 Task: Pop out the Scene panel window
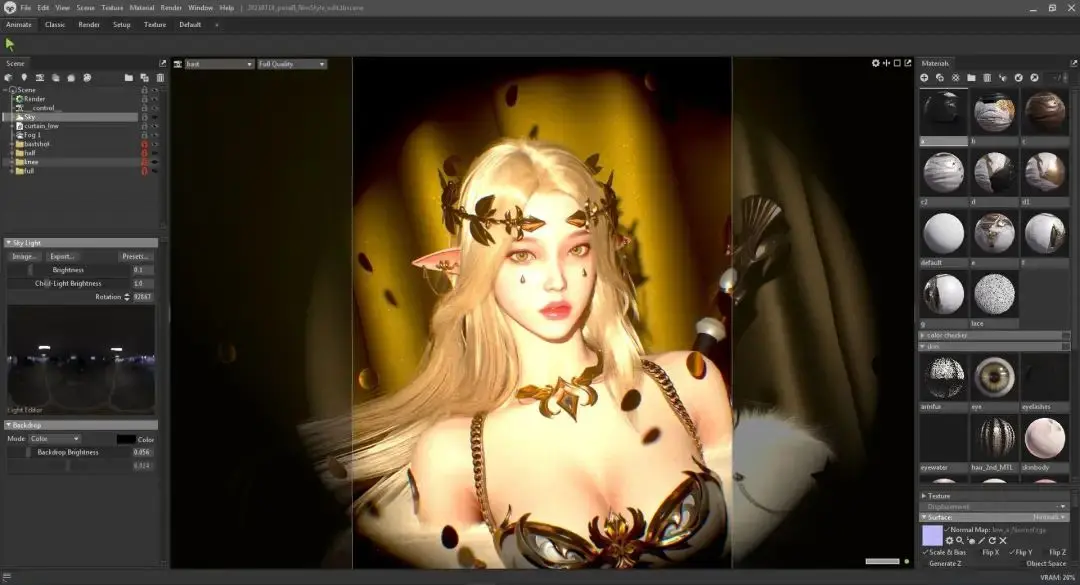click(163, 63)
